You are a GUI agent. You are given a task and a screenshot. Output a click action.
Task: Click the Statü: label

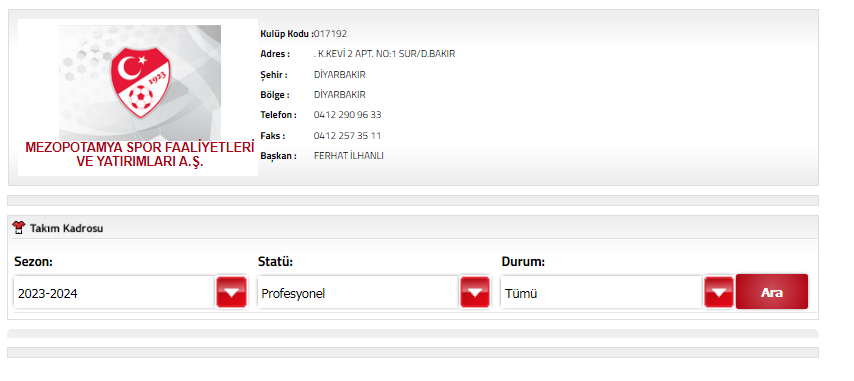[276, 262]
